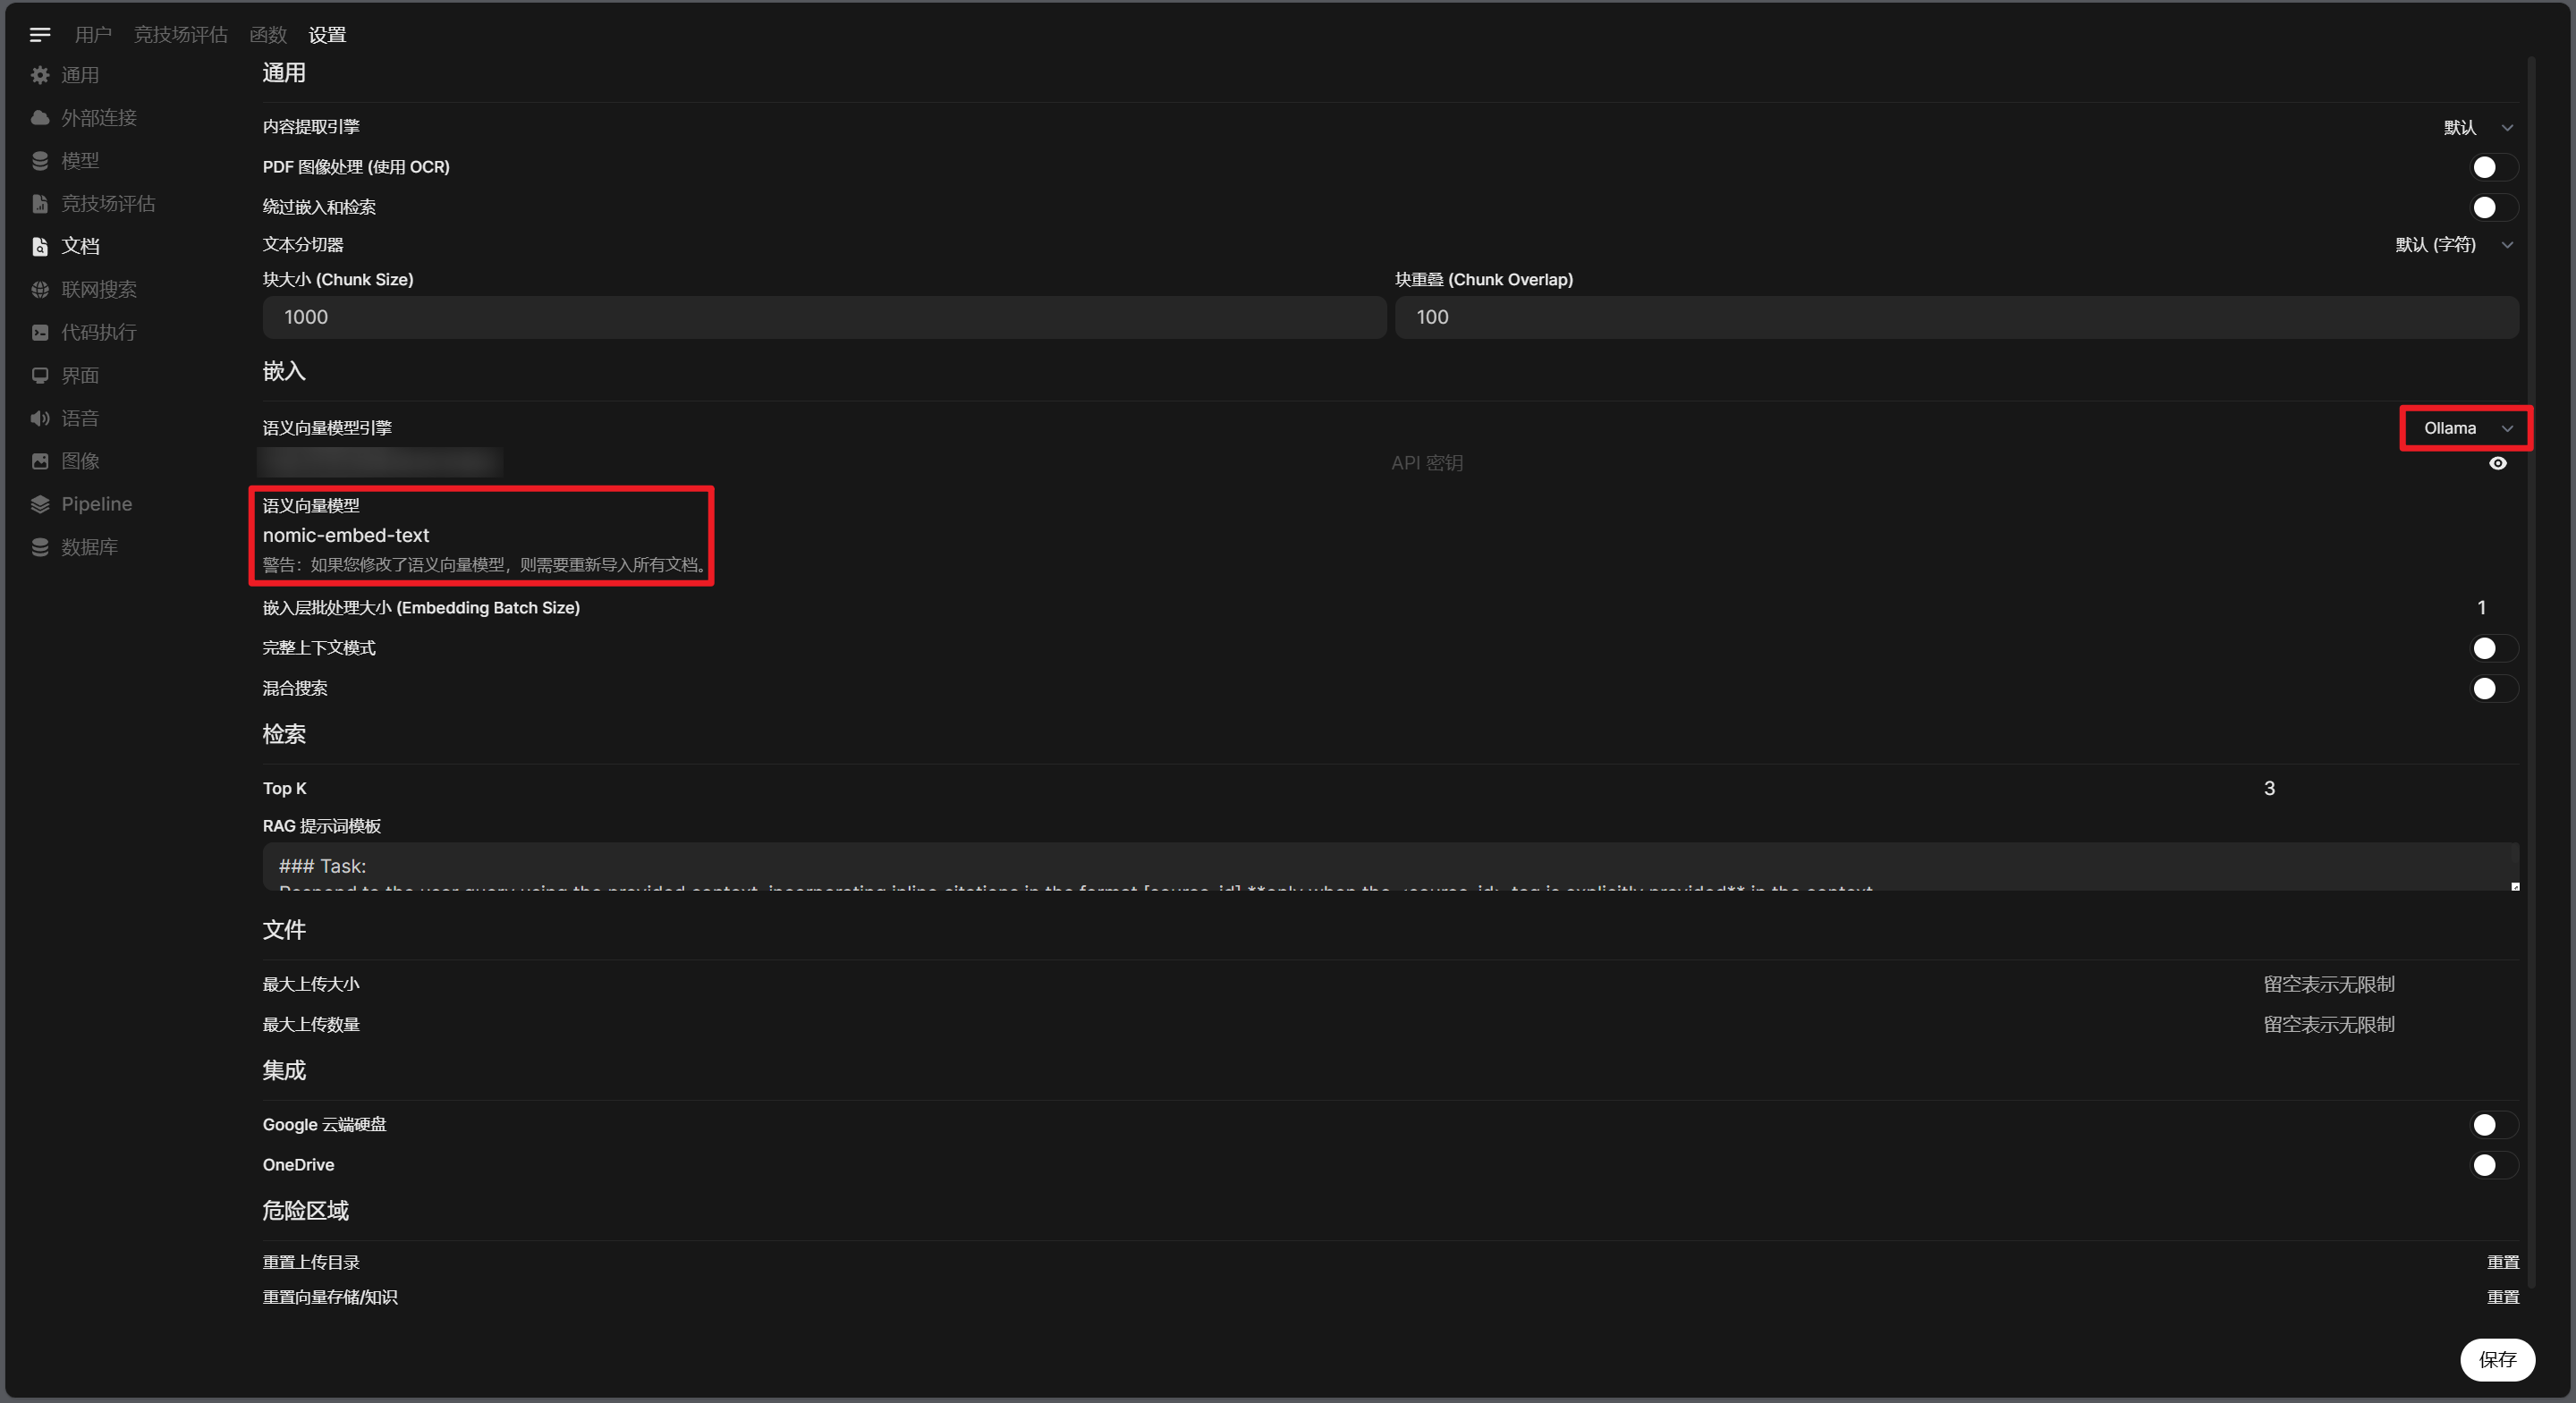The height and width of the screenshot is (1403, 2576).
Task: Switch to the 函数 top tab
Action: [x=268, y=35]
